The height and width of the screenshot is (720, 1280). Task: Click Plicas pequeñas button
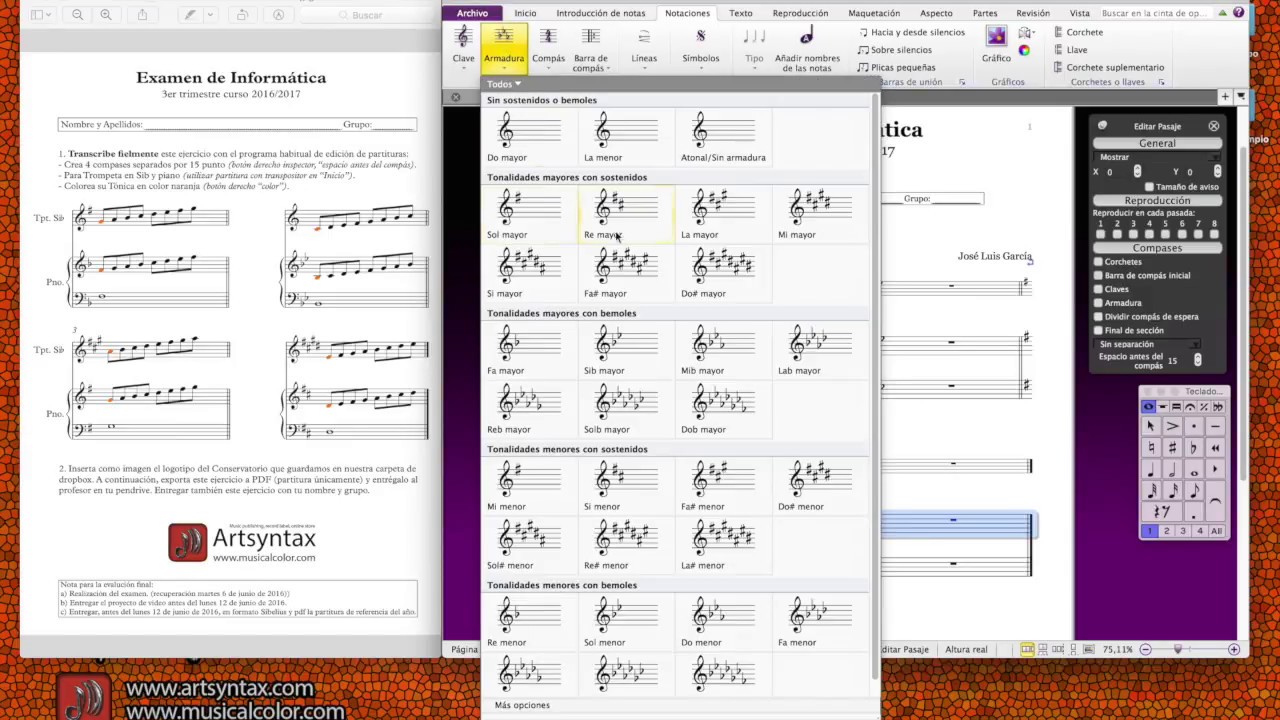(896, 67)
